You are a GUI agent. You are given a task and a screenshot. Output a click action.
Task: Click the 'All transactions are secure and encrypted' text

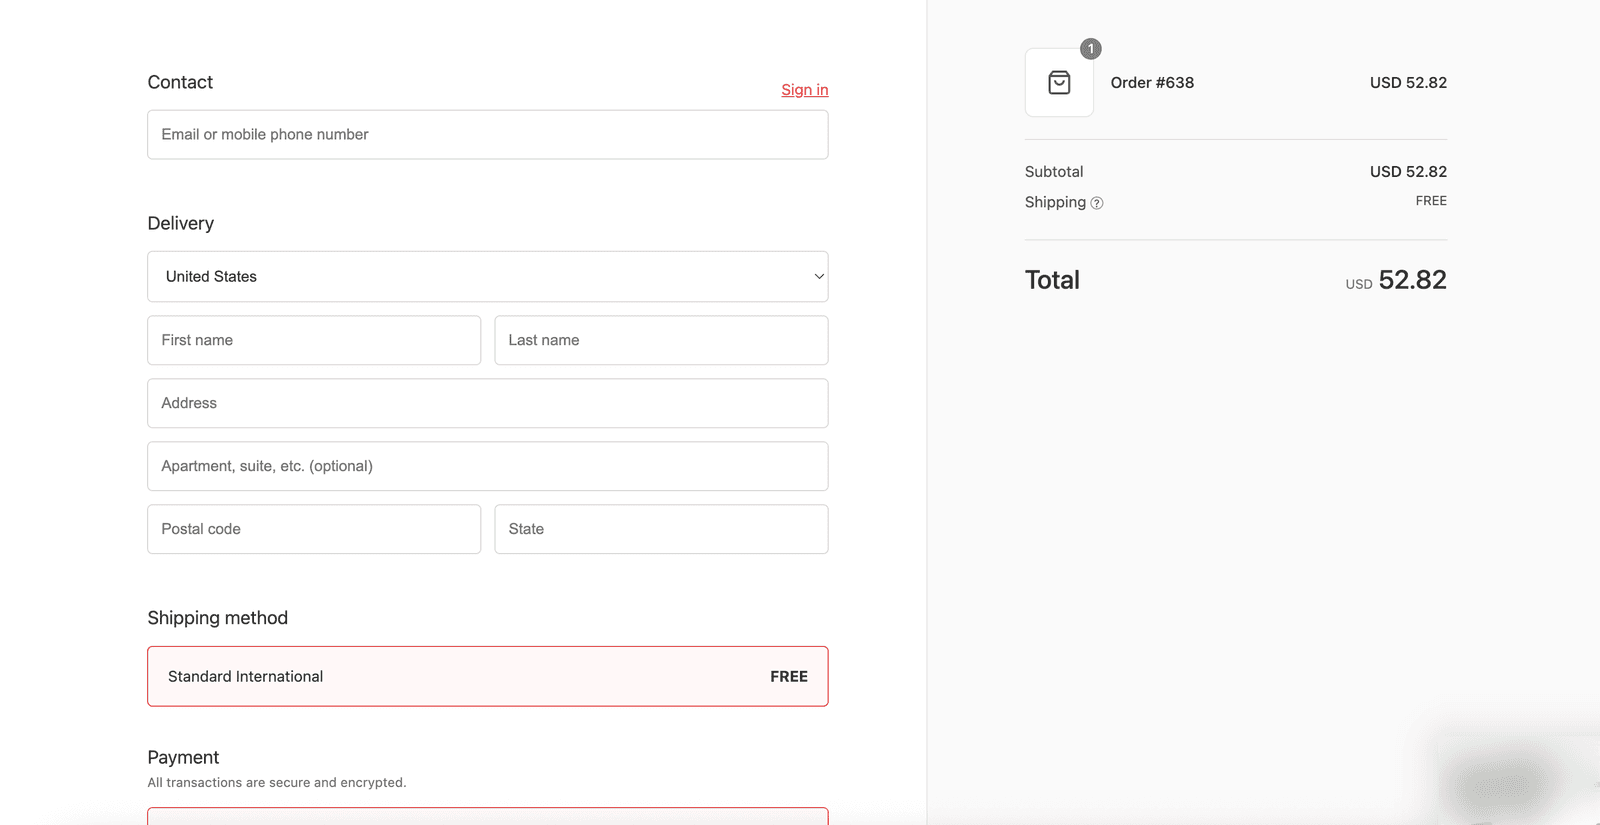[277, 783]
